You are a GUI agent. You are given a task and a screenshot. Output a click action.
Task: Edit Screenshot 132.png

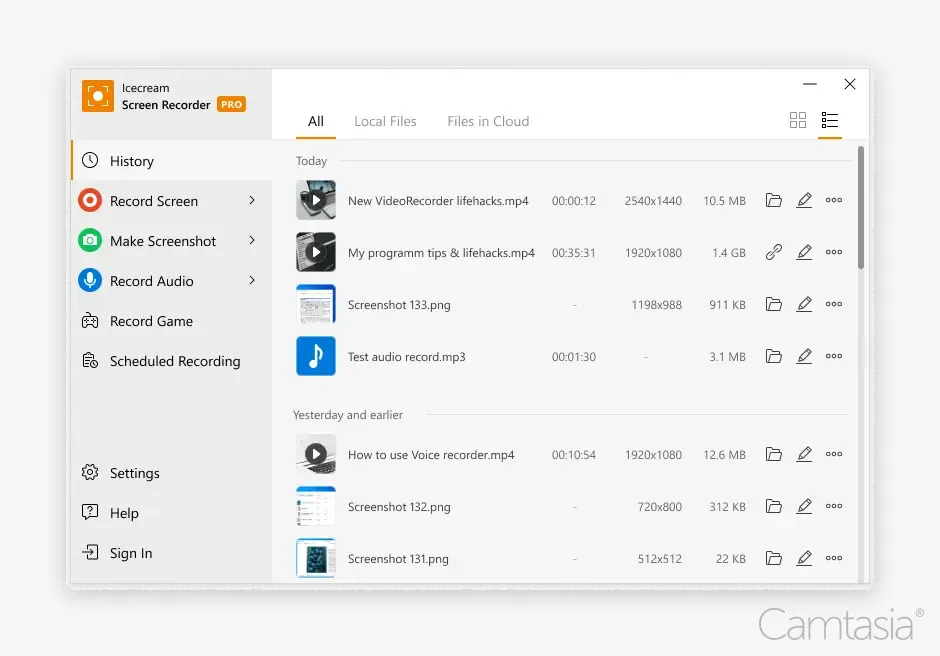point(804,506)
